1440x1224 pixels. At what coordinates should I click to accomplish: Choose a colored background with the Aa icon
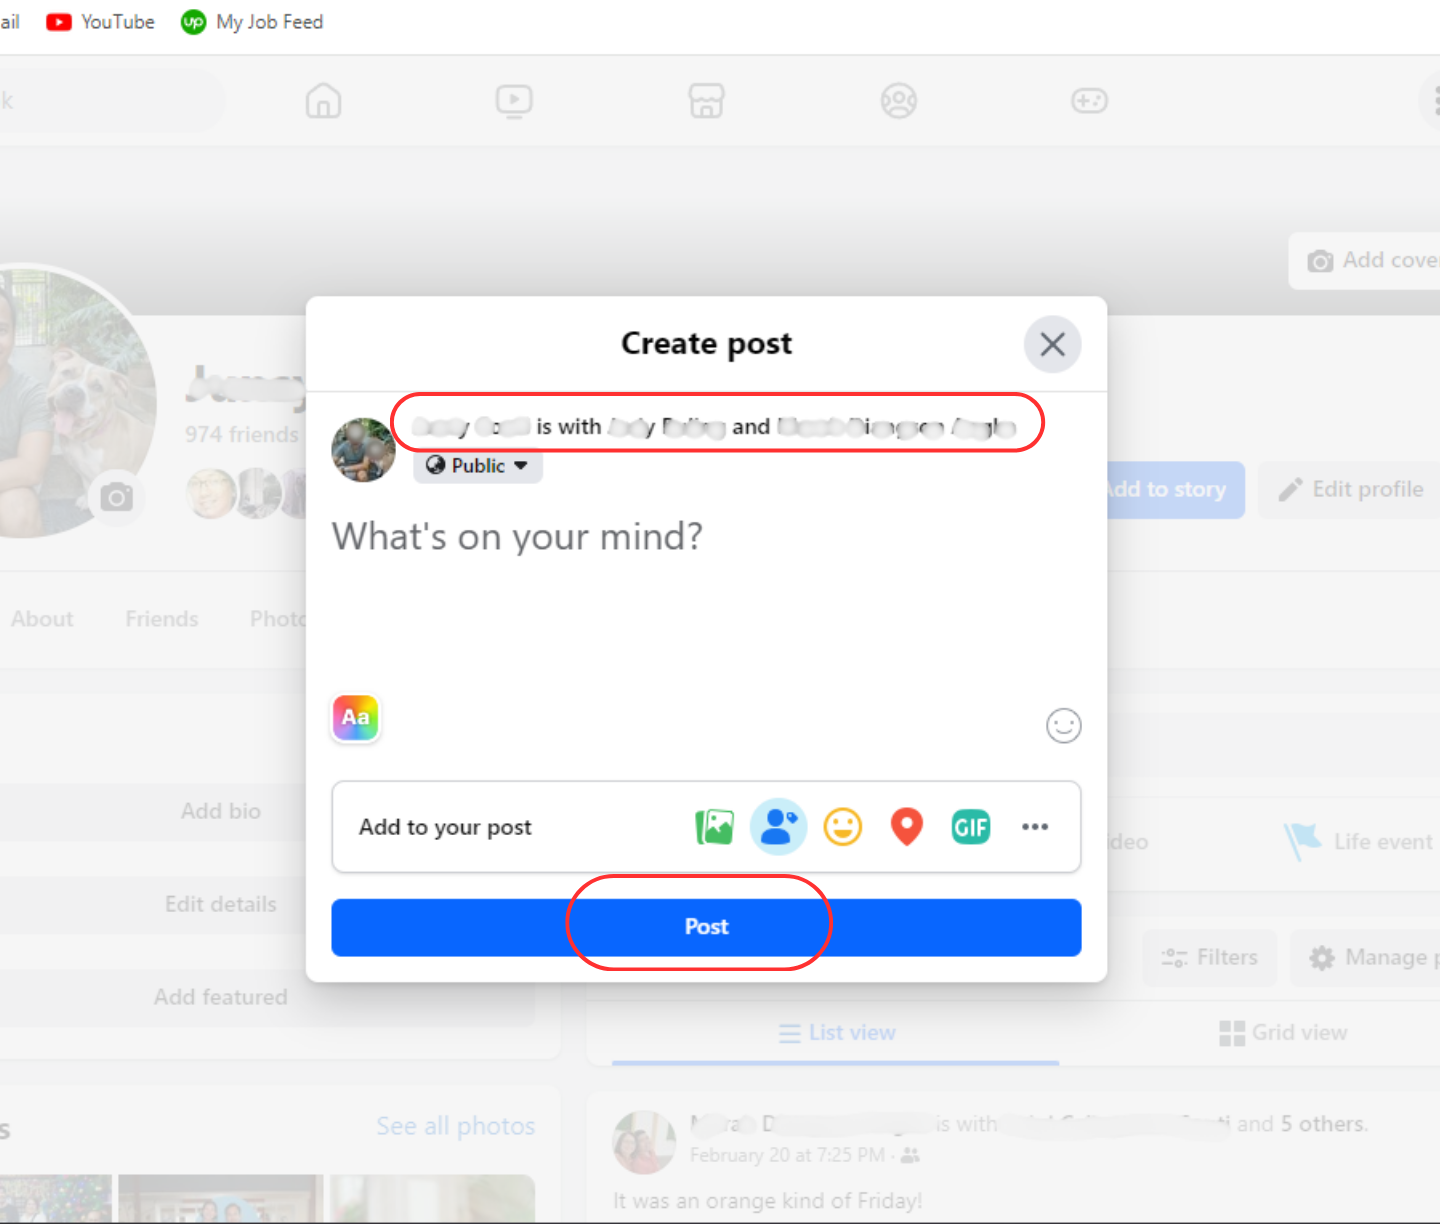point(355,718)
